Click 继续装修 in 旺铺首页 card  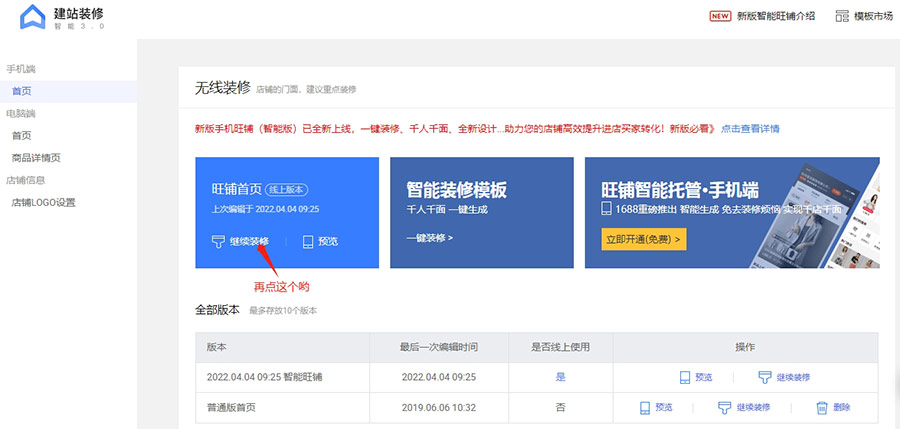click(x=249, y=242)
